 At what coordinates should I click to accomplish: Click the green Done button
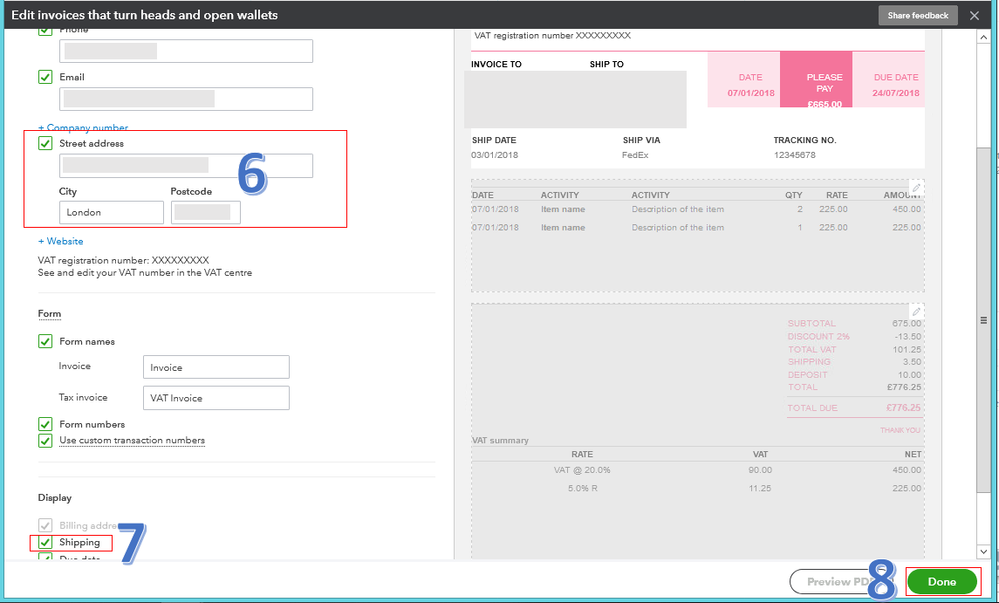coord(942,581)
